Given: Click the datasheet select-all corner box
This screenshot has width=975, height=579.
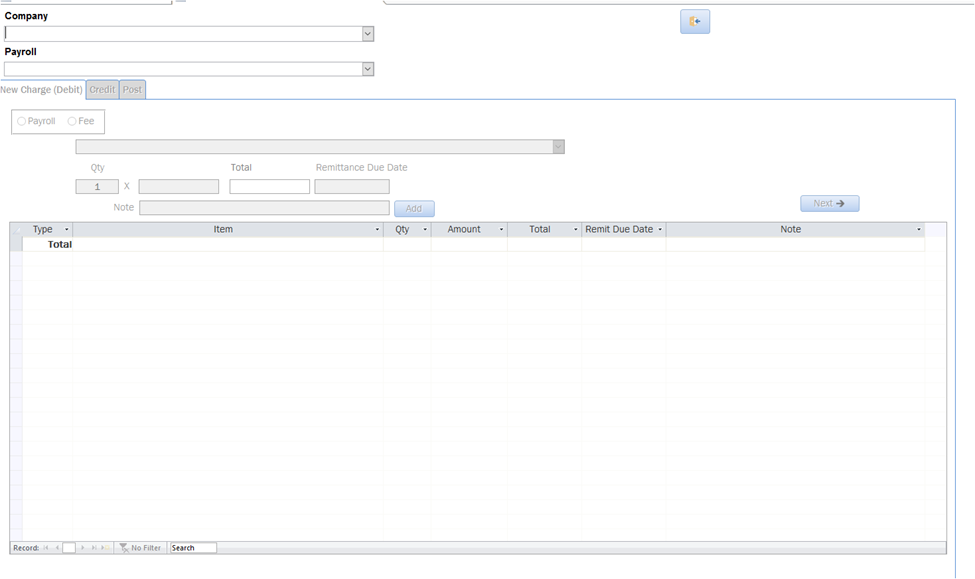Looking at the screenshot, I should [x=16, y=230].
